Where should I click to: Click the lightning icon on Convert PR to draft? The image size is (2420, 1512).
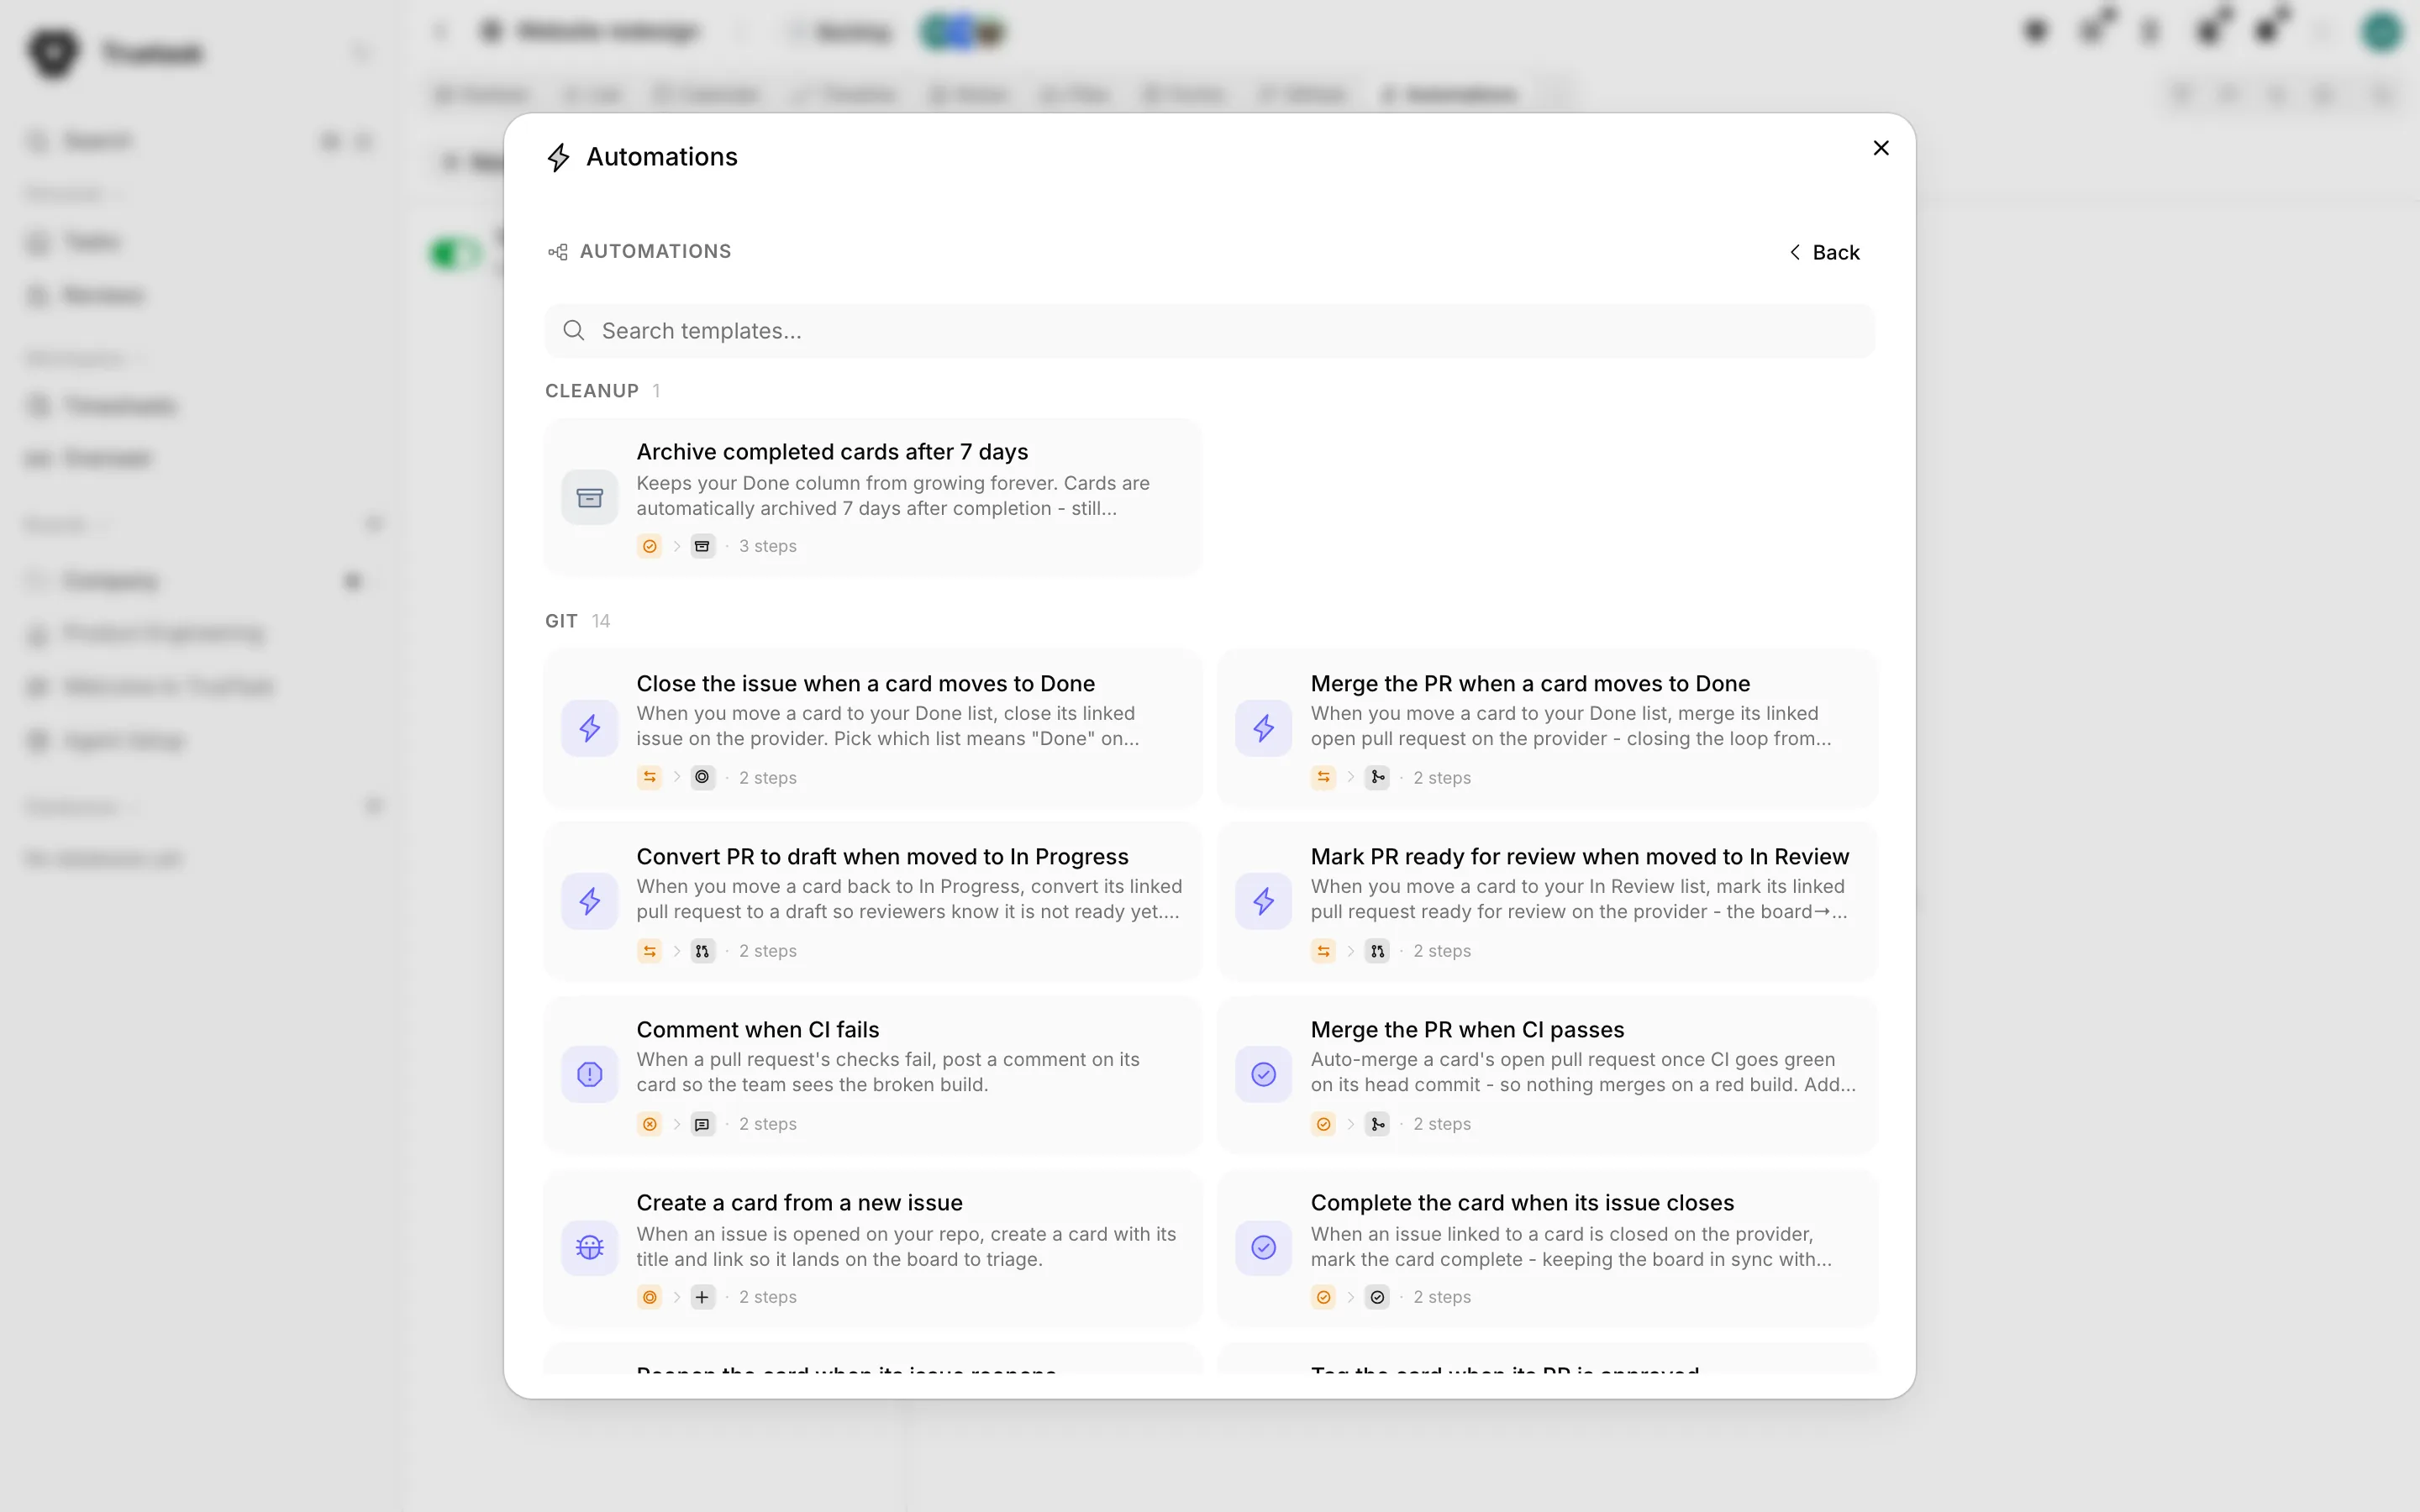click(590, 901)
